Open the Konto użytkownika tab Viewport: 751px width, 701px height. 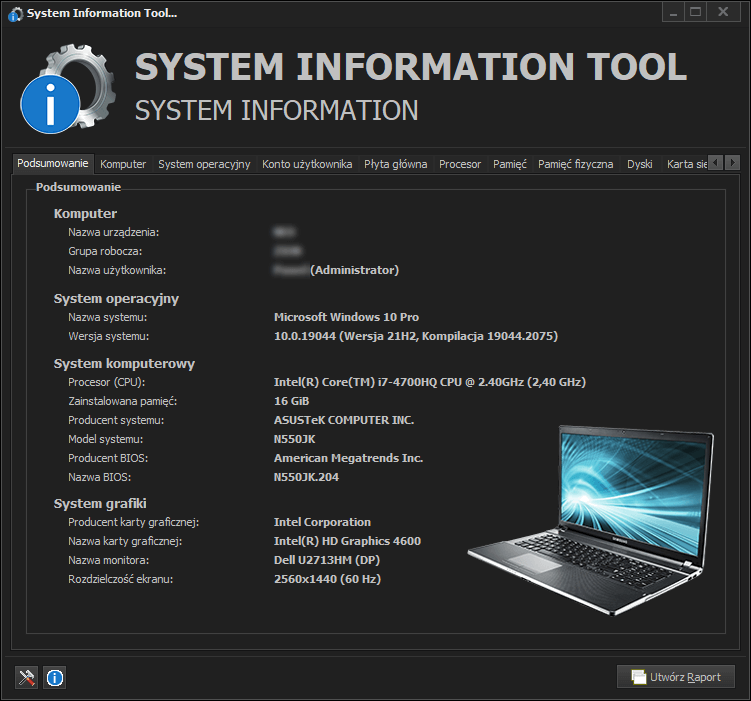307,164
